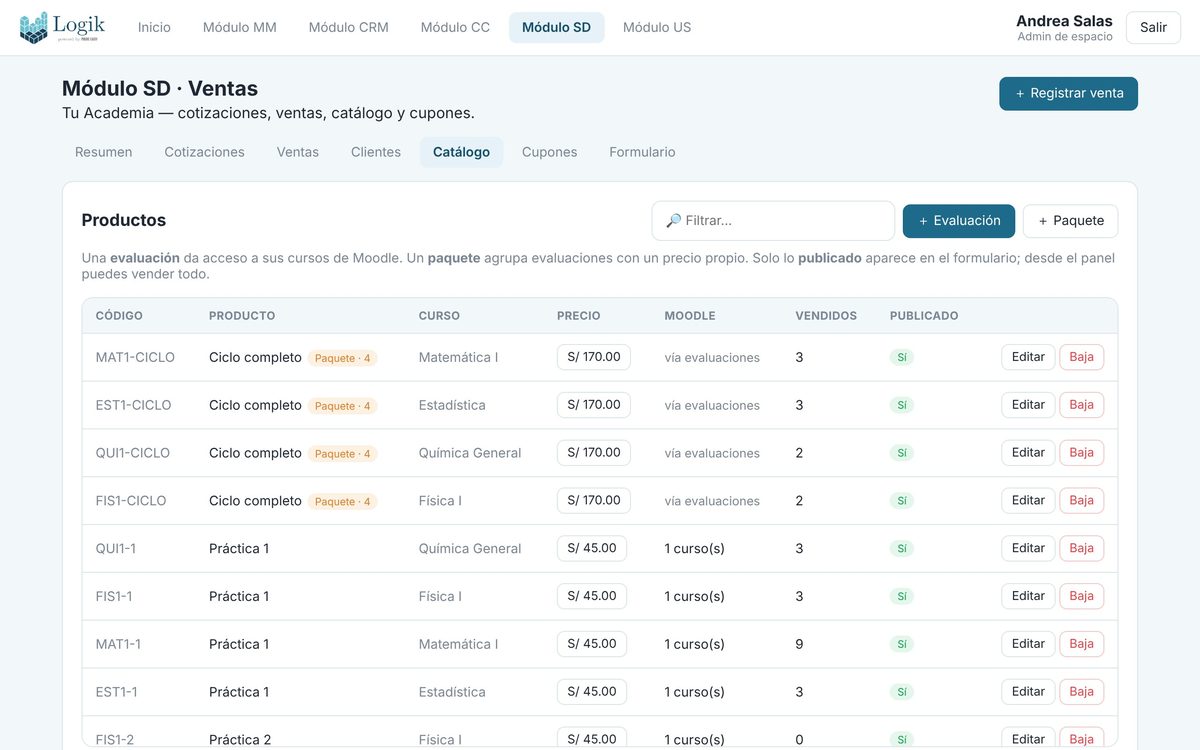Open the Cotizaciones tab
Screen dimensions: 1200x750
coord(205,152)
